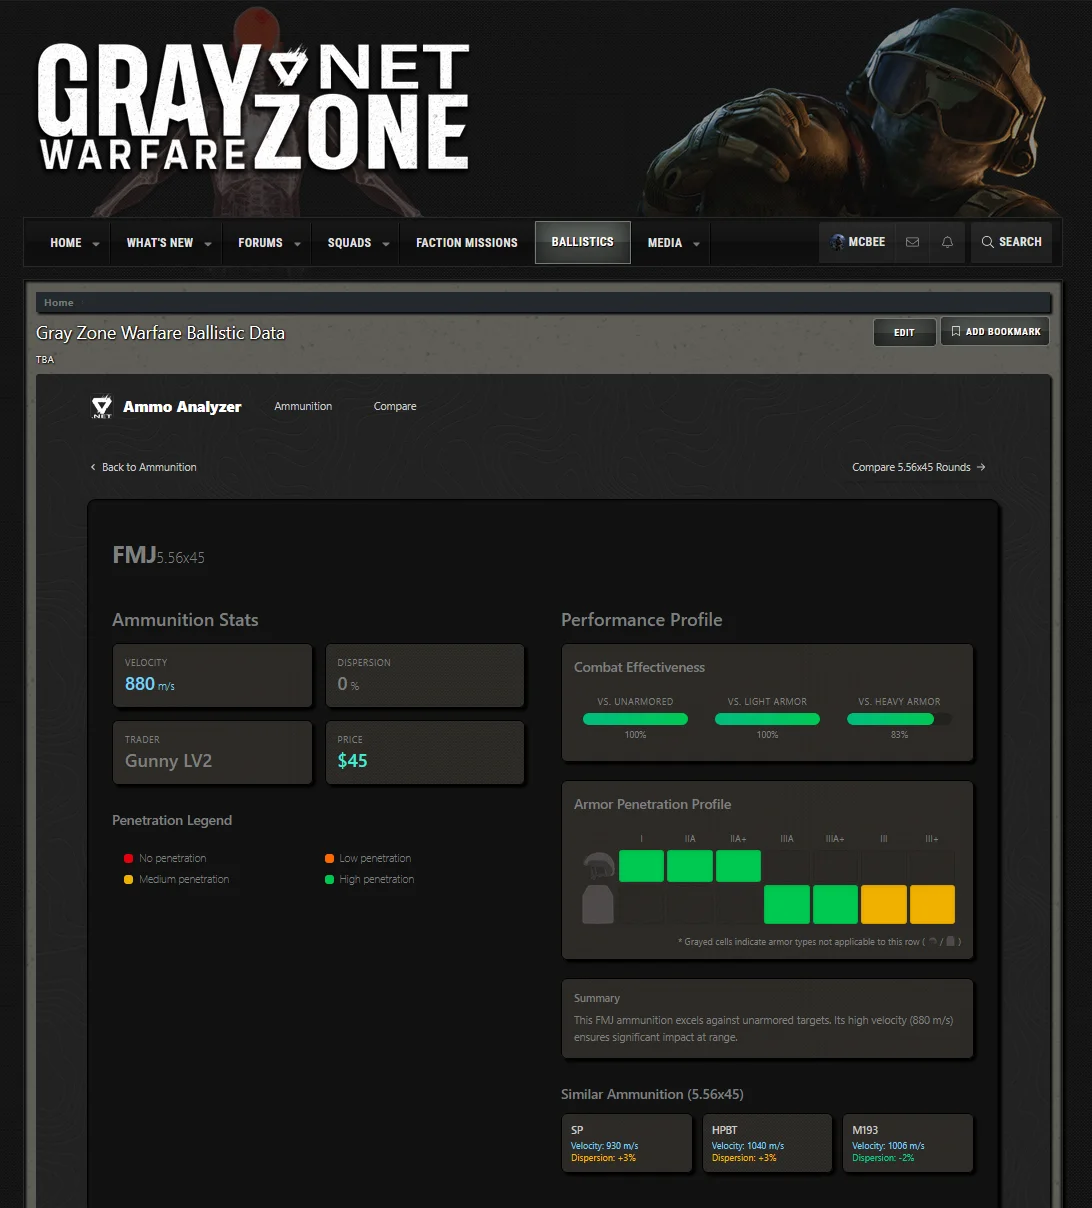Screen dimensions: 1092x1208
Task: Click the Velocity 880 m/s stat card
Action: tap(213, 676)
